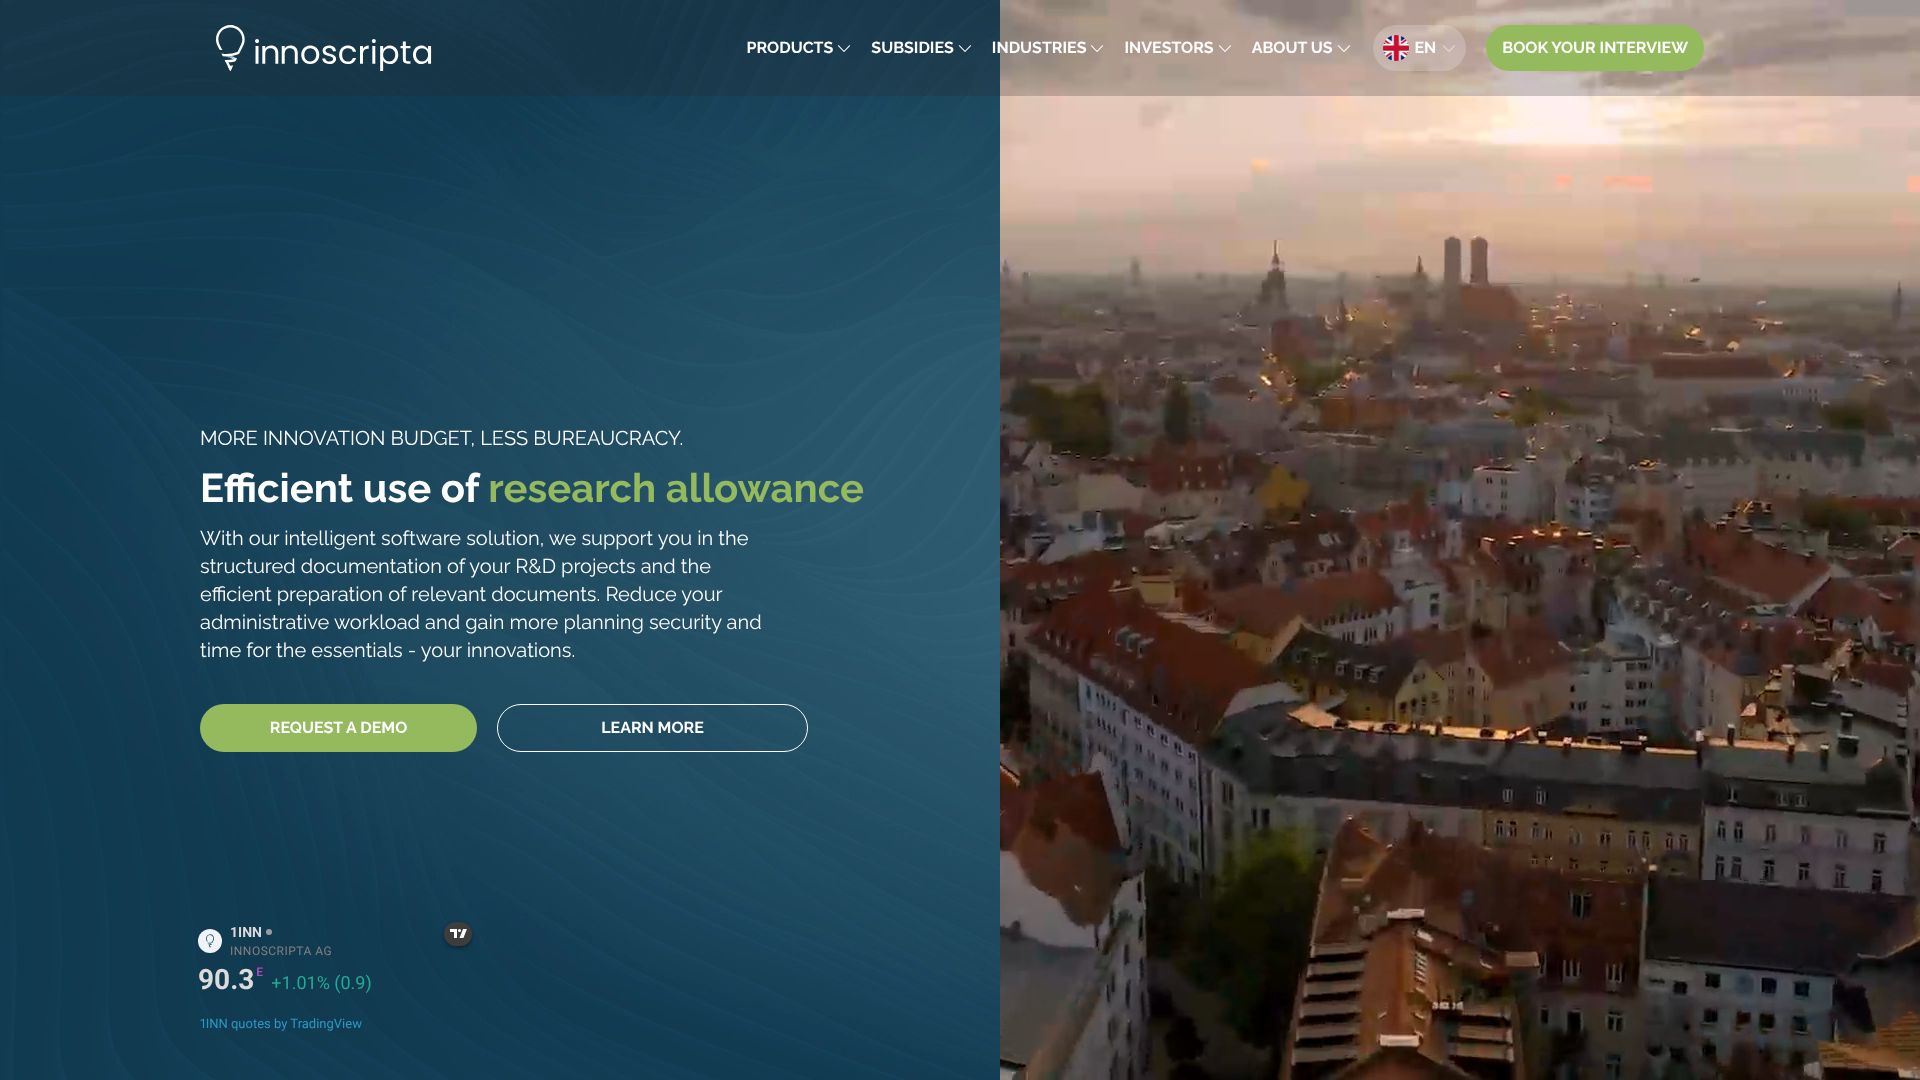Click the 1INN ticker symbol text
1920x1080 pixels.
pos(246,932)
